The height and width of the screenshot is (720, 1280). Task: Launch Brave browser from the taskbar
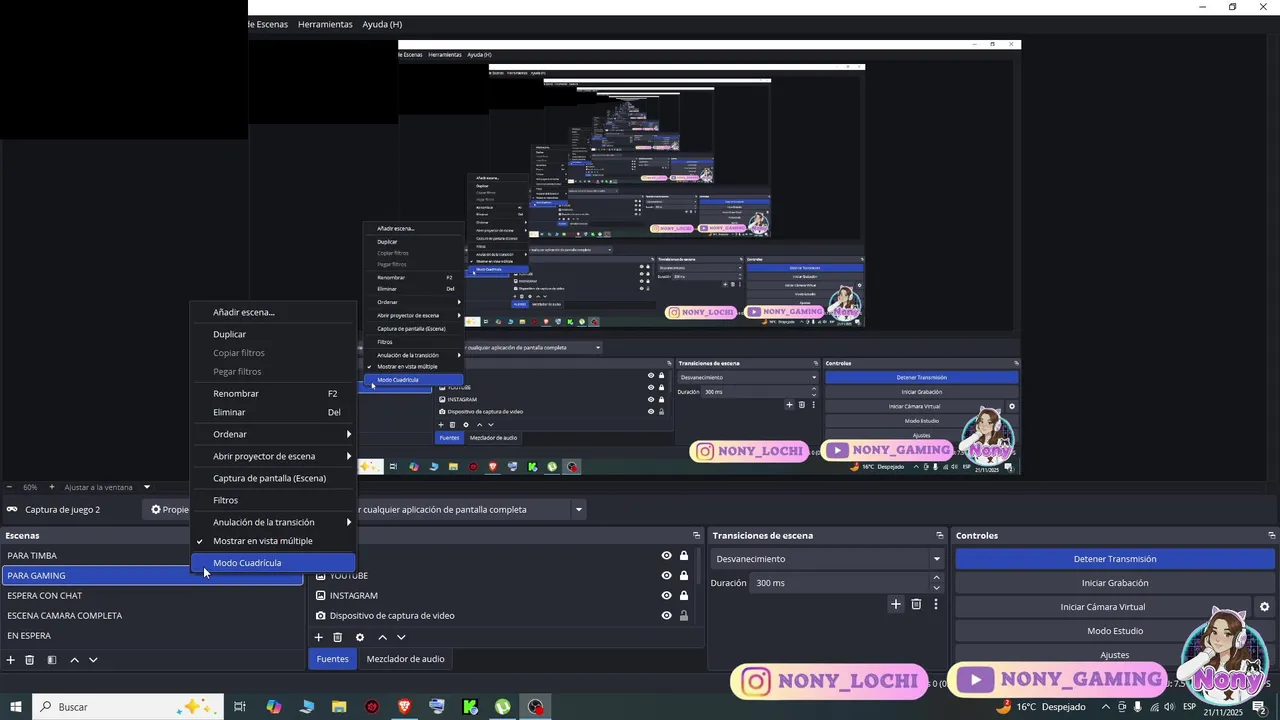click(x=404, y=707)
